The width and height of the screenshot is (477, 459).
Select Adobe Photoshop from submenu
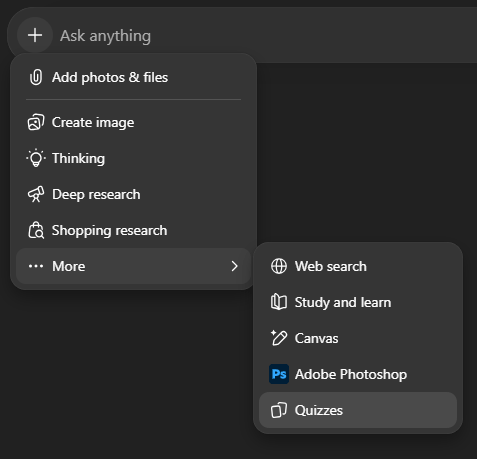358,374
